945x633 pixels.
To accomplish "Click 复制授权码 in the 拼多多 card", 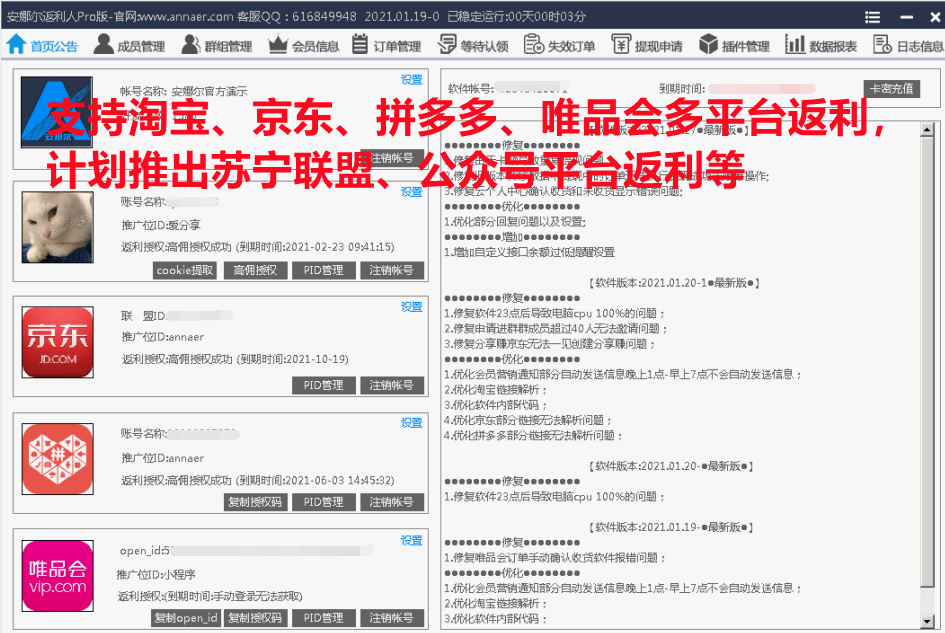I will (256, 502).
